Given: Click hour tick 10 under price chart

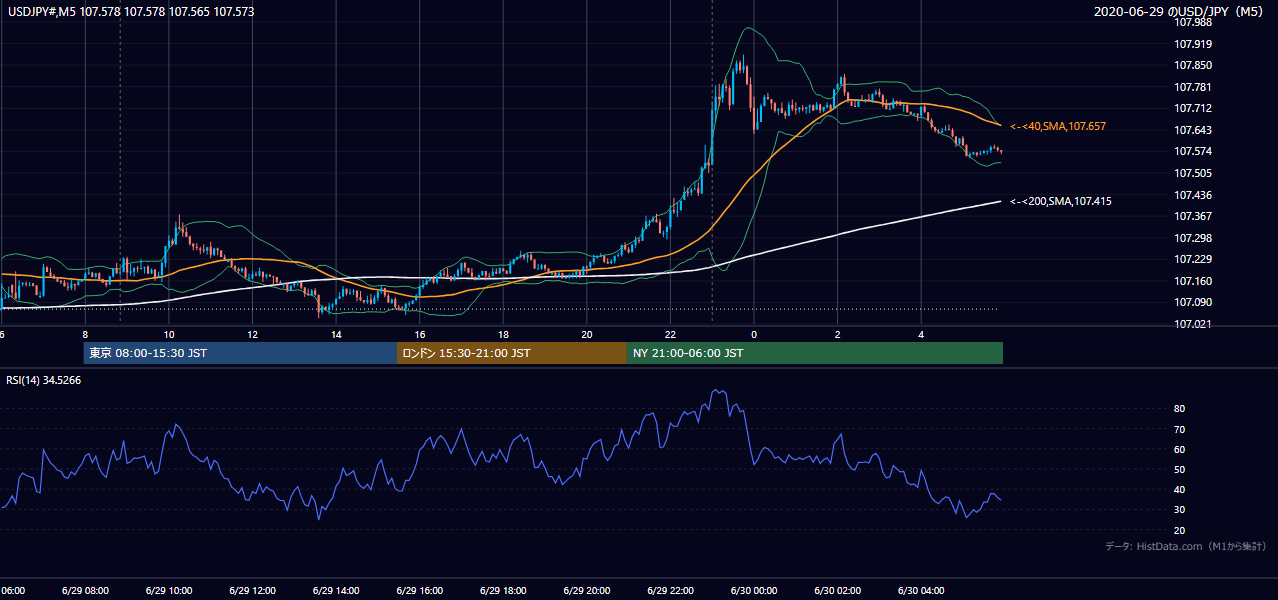Looking at the screenshot, I should (x=168, y=335).
